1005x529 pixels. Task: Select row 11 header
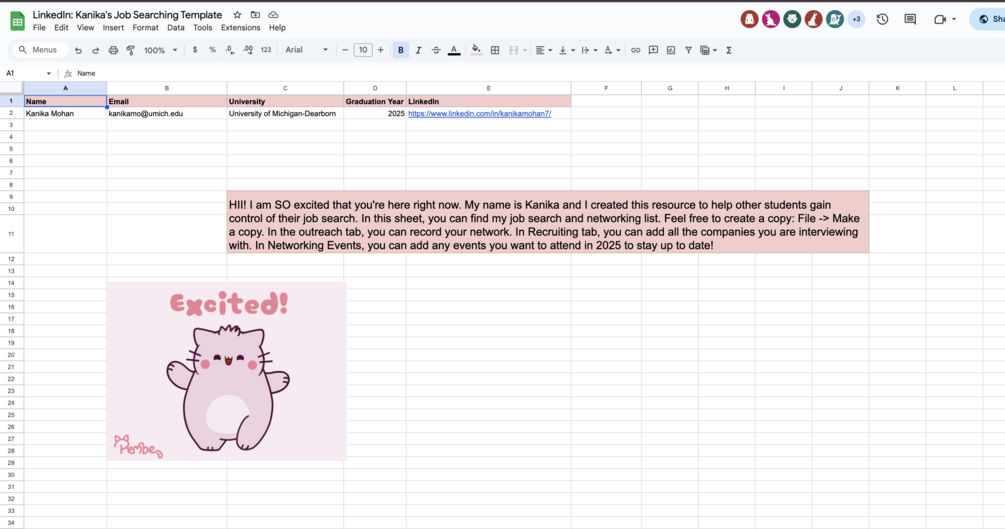pyautogui.click(x=12, y=234)
